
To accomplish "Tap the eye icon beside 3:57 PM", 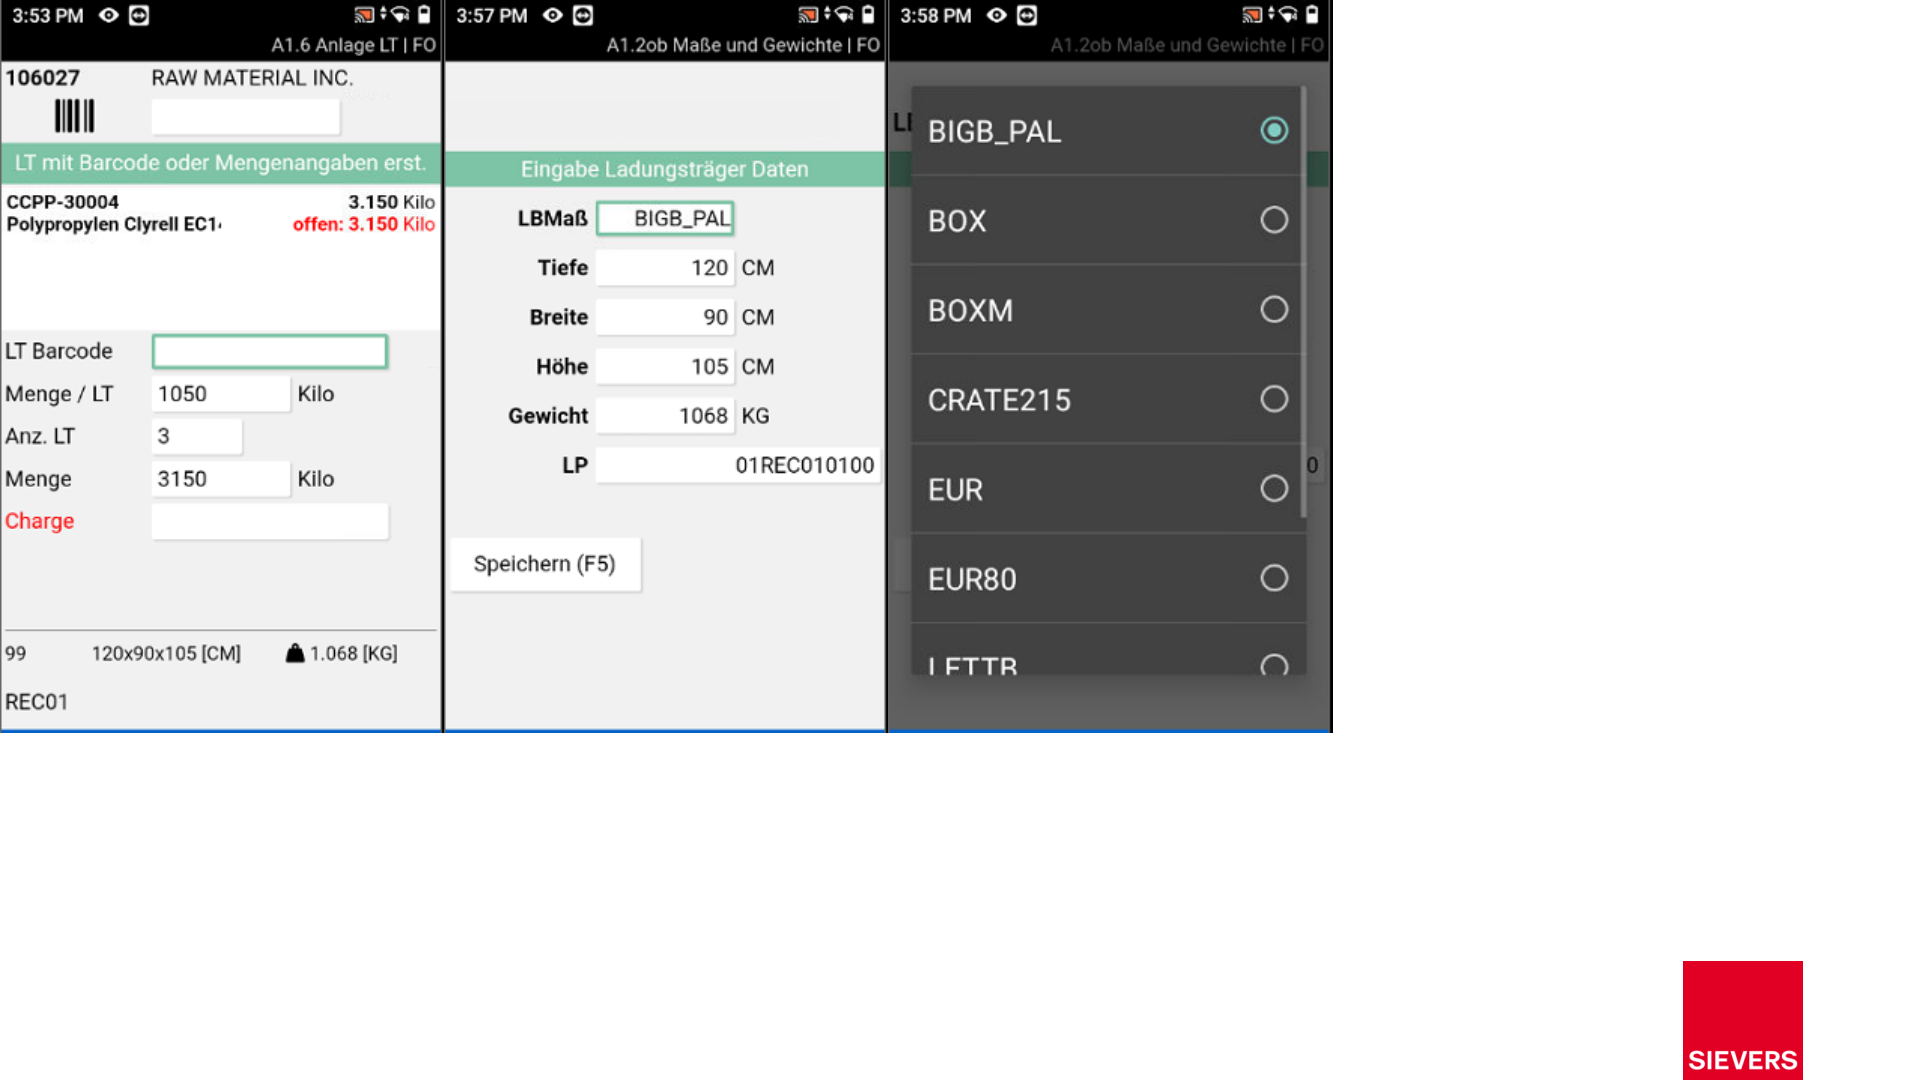I will (553, 15).
